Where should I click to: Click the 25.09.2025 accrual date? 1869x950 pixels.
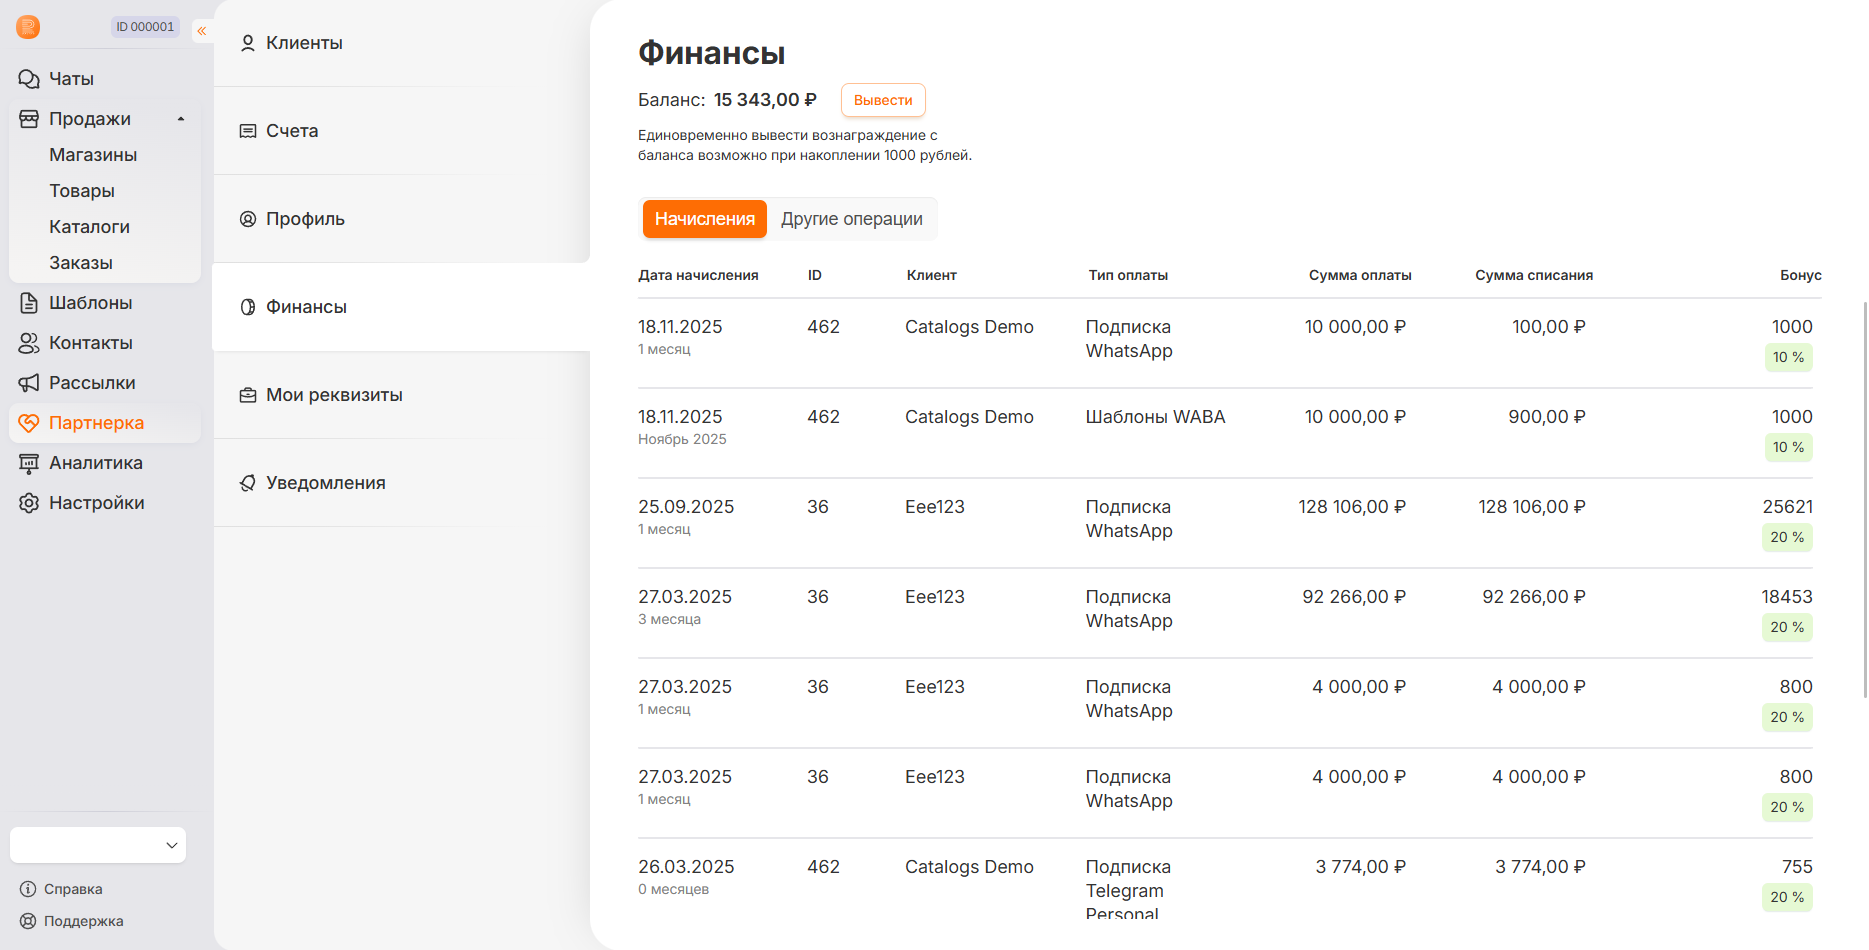click(686, 507)
